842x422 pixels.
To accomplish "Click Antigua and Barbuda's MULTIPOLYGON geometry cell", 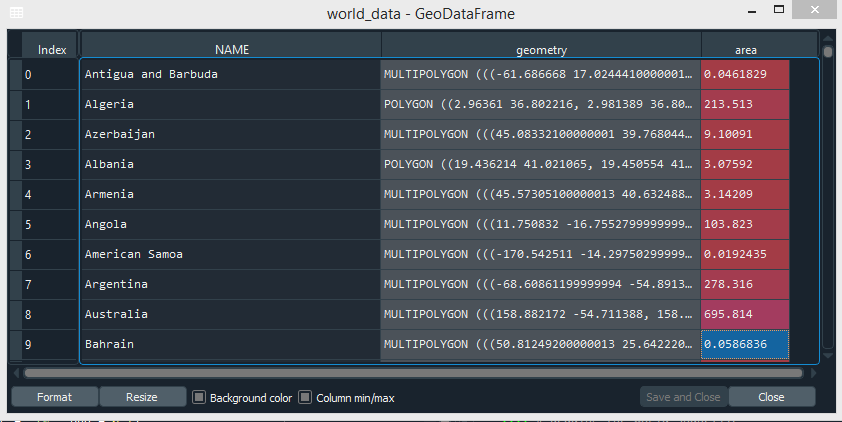I will click(x=540, y=74).
